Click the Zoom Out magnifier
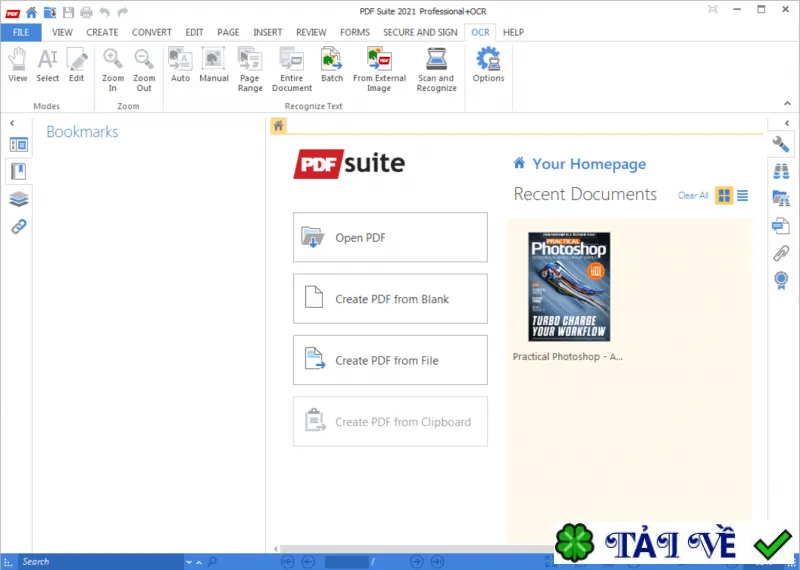Image resolution: width=800 pixels, height=570 pixels. (144, 70)
